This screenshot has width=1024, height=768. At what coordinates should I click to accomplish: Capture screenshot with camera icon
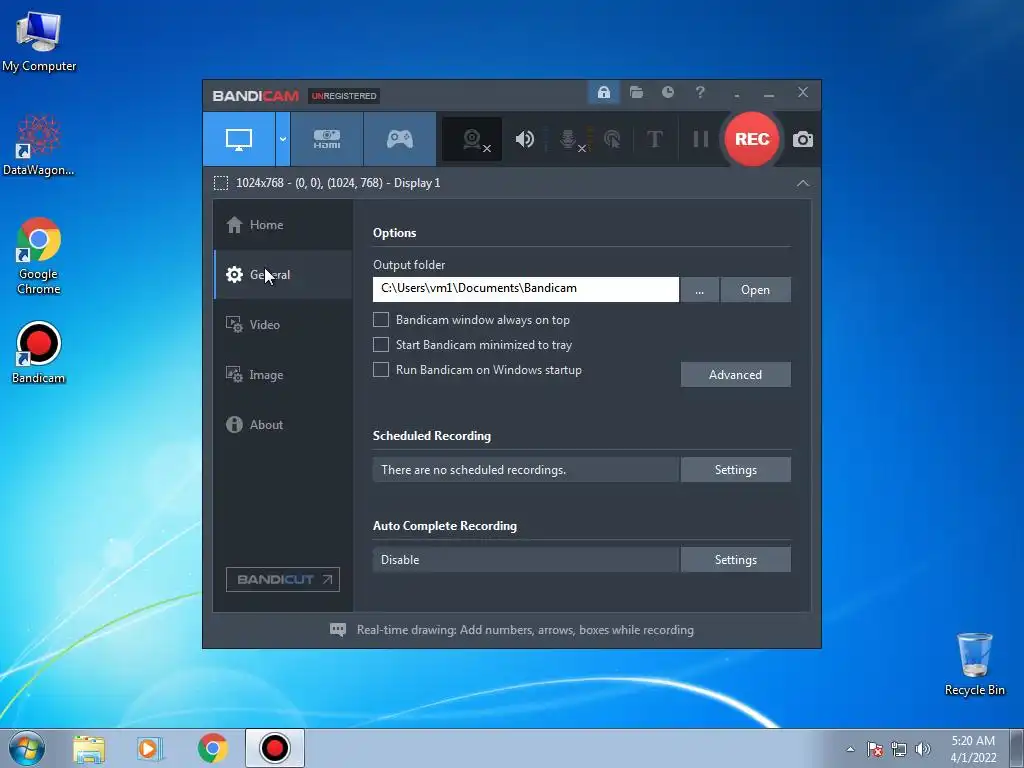coord(803,139)
